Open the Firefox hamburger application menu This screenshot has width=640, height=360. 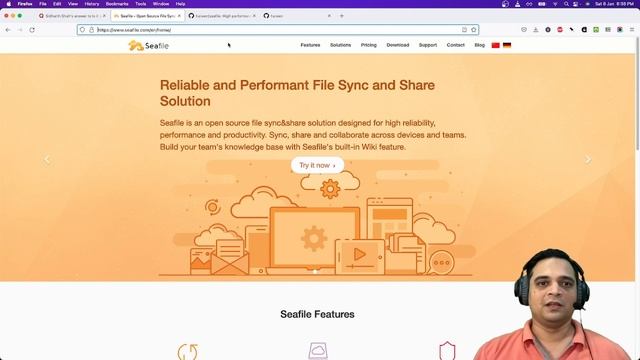(632, 30)
